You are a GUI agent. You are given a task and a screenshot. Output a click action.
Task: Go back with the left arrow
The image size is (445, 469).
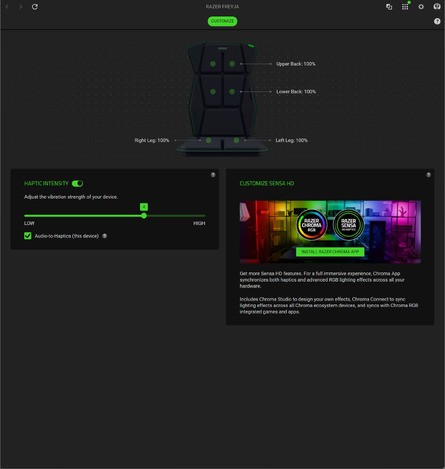7,7
